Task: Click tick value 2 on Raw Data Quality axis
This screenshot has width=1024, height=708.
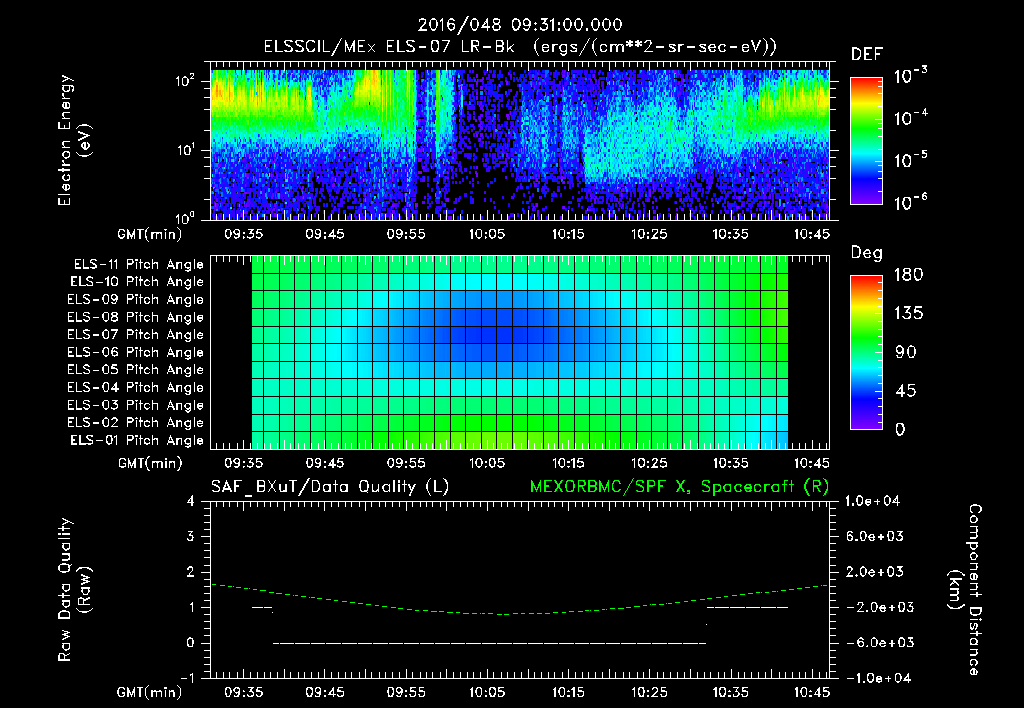Action: point(191,571)
